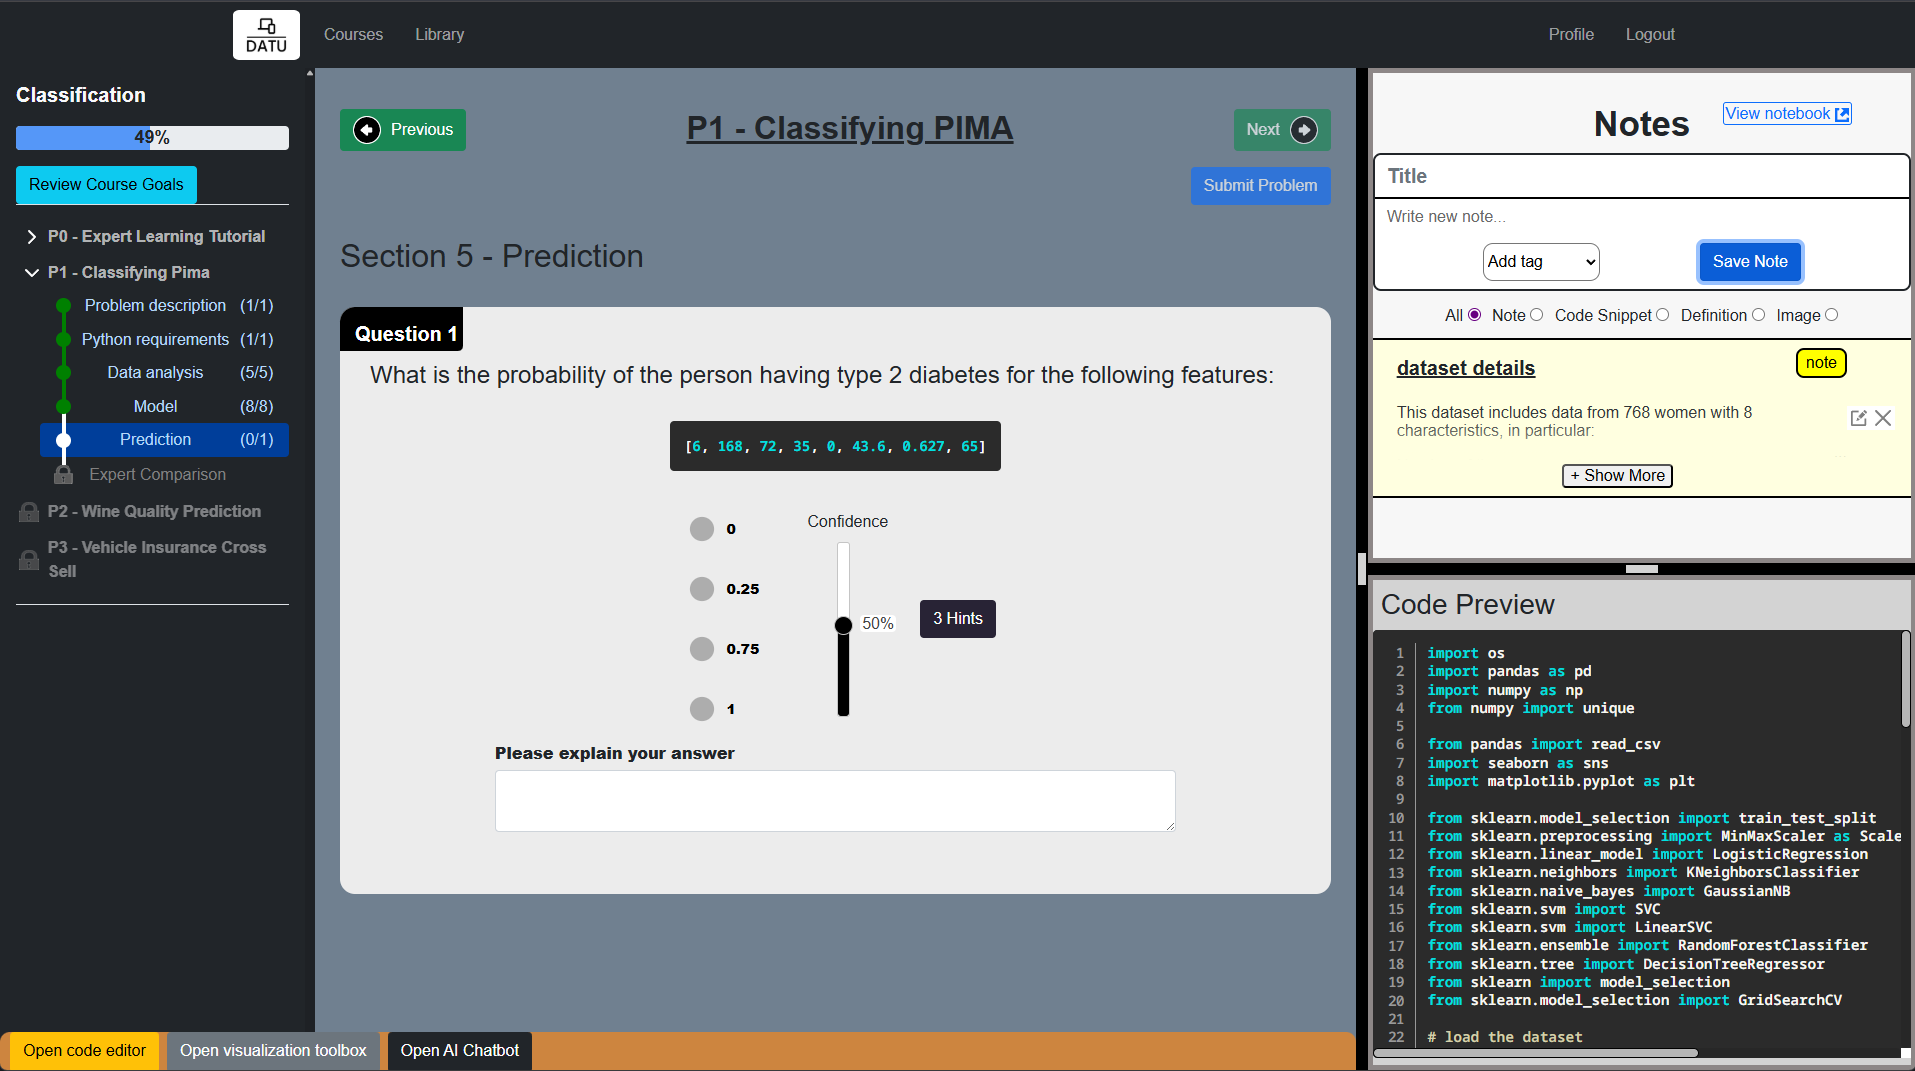Click the lock icon beside Expert Comparison
The width and height of the screenshot is (1915, 1071).
pyautogui.click(x=63, y=474)
